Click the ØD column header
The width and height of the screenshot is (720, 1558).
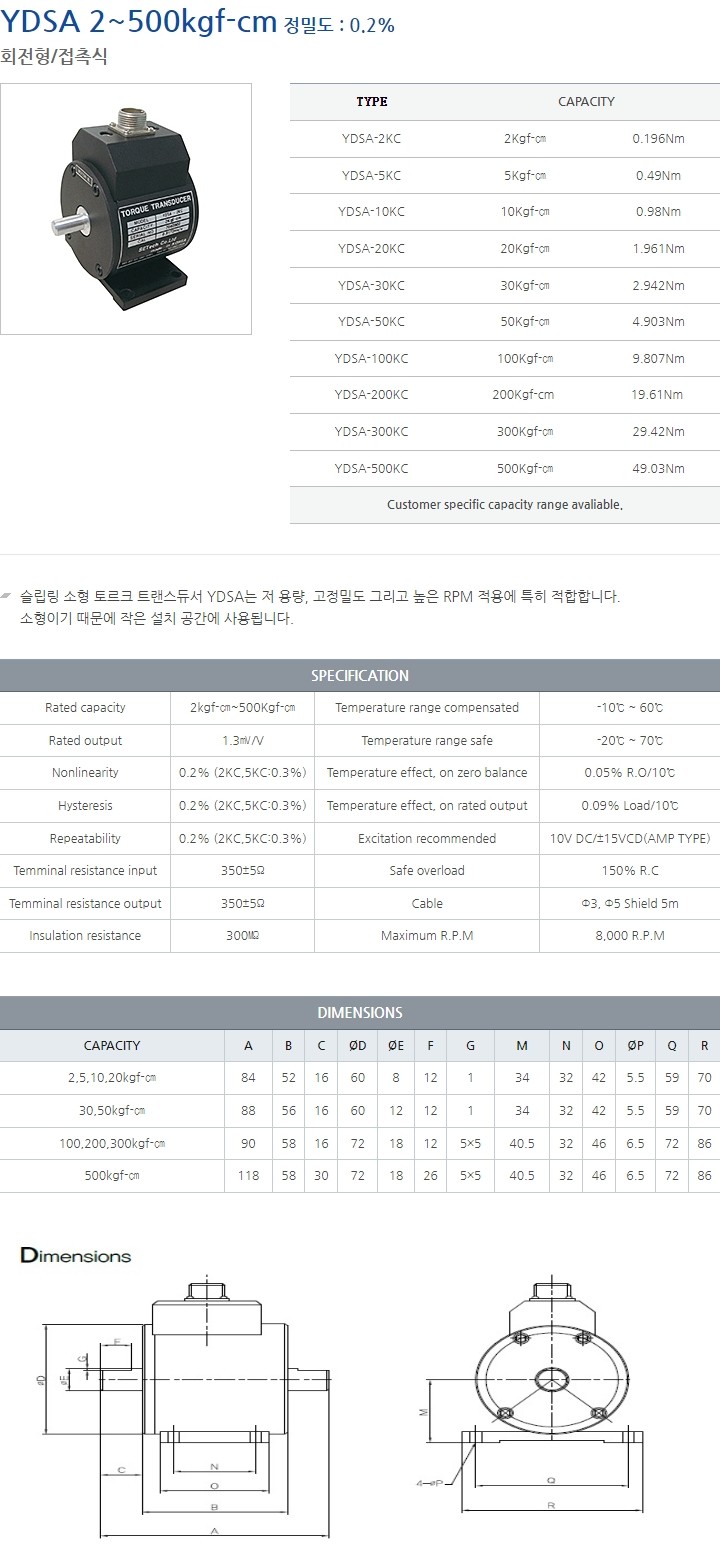(357, 1046)
